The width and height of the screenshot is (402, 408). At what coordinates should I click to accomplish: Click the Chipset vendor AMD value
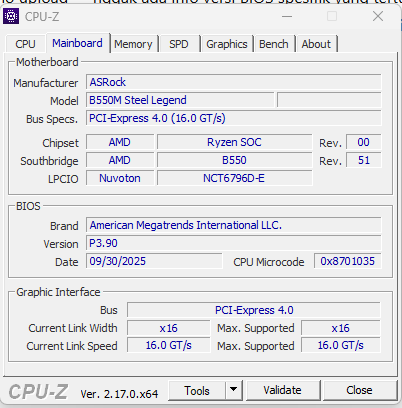(x=120, y=142)
